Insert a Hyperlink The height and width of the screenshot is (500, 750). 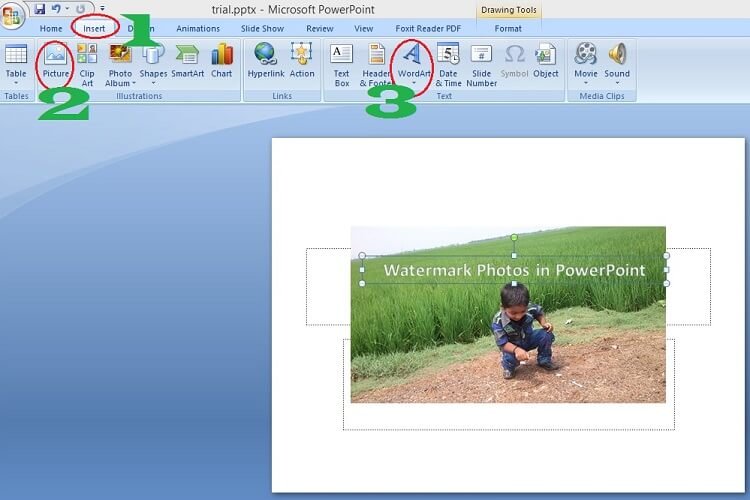266,61
